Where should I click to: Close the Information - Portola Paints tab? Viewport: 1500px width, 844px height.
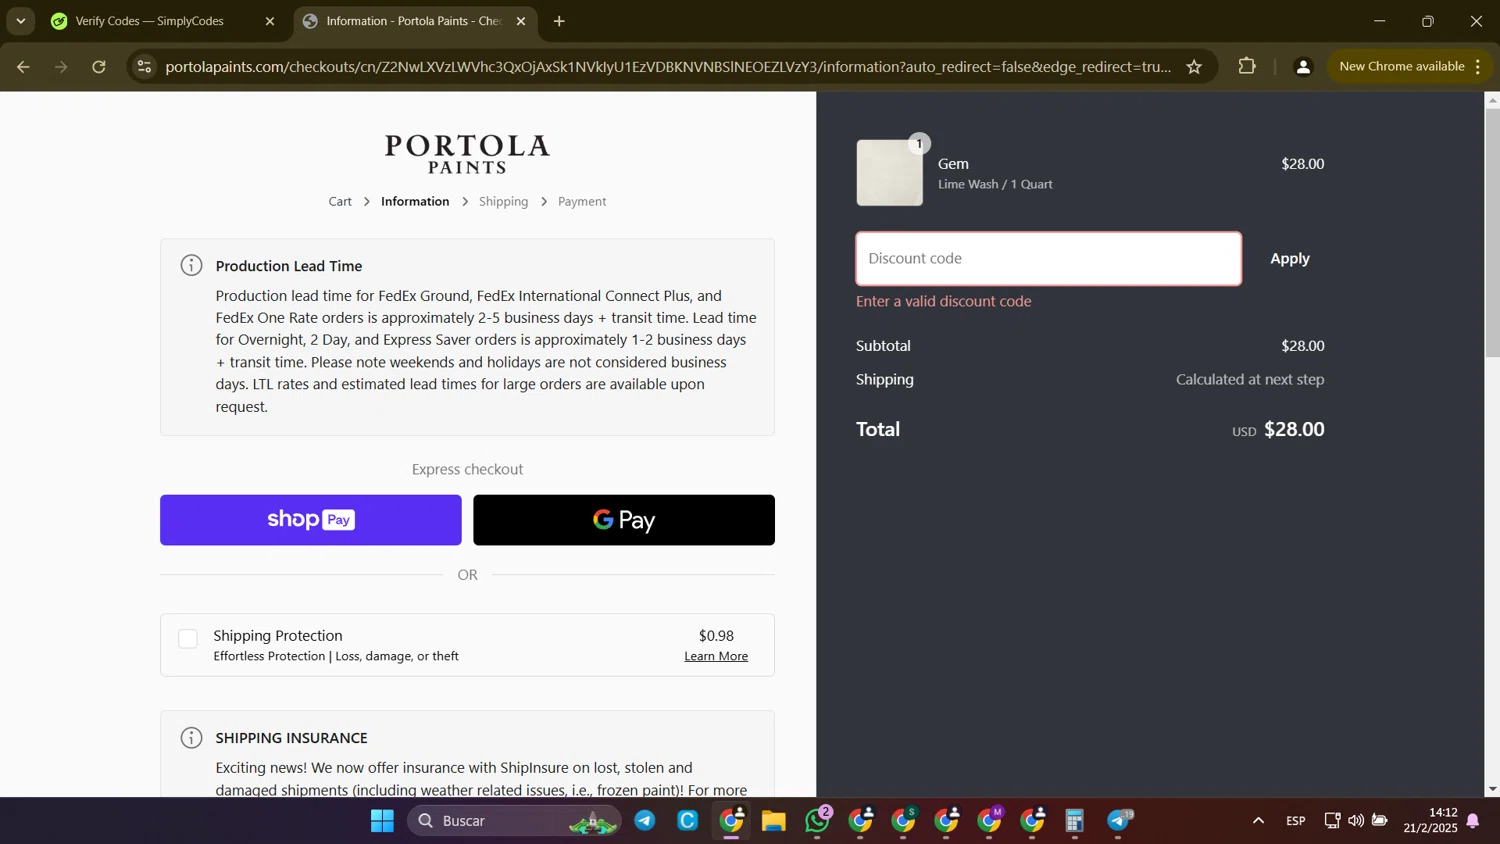click(x=521, y=21)
